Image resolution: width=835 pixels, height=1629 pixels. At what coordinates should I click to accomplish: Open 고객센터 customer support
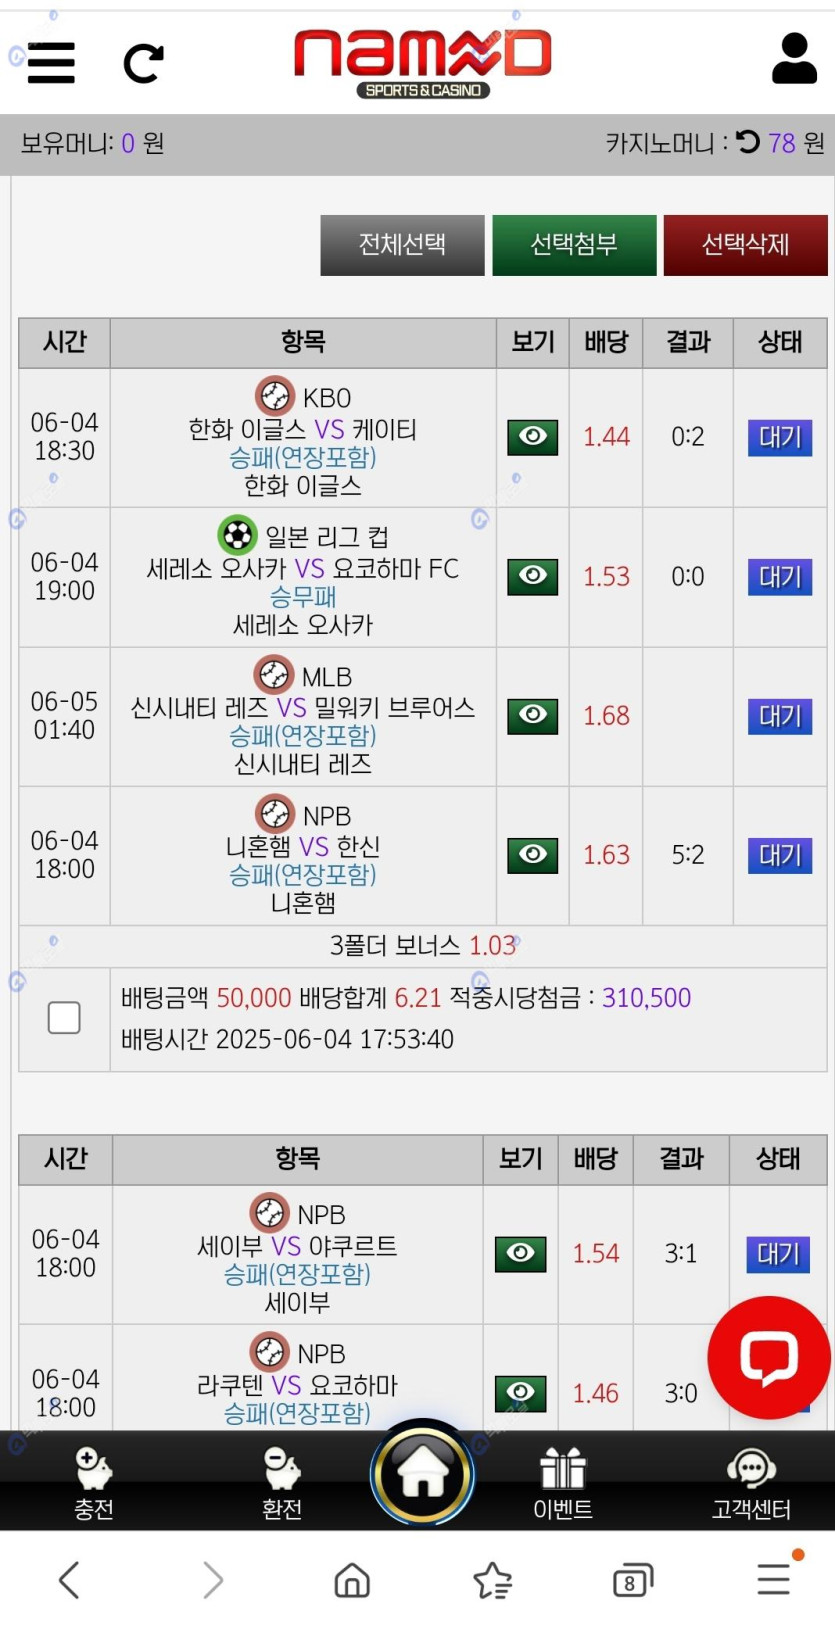(751, 1482)
